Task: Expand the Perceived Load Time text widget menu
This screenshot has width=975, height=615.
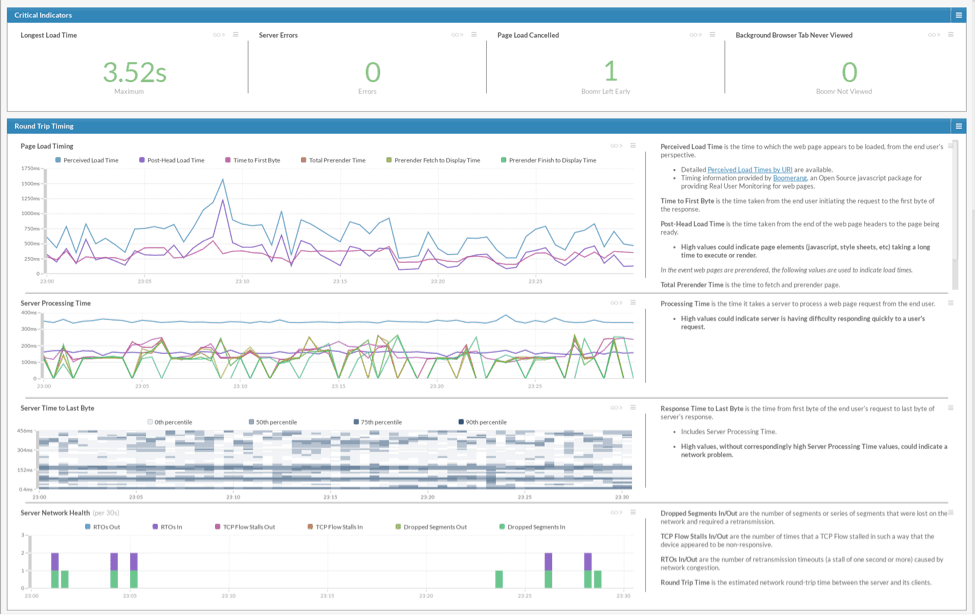Action: point(950,146)
